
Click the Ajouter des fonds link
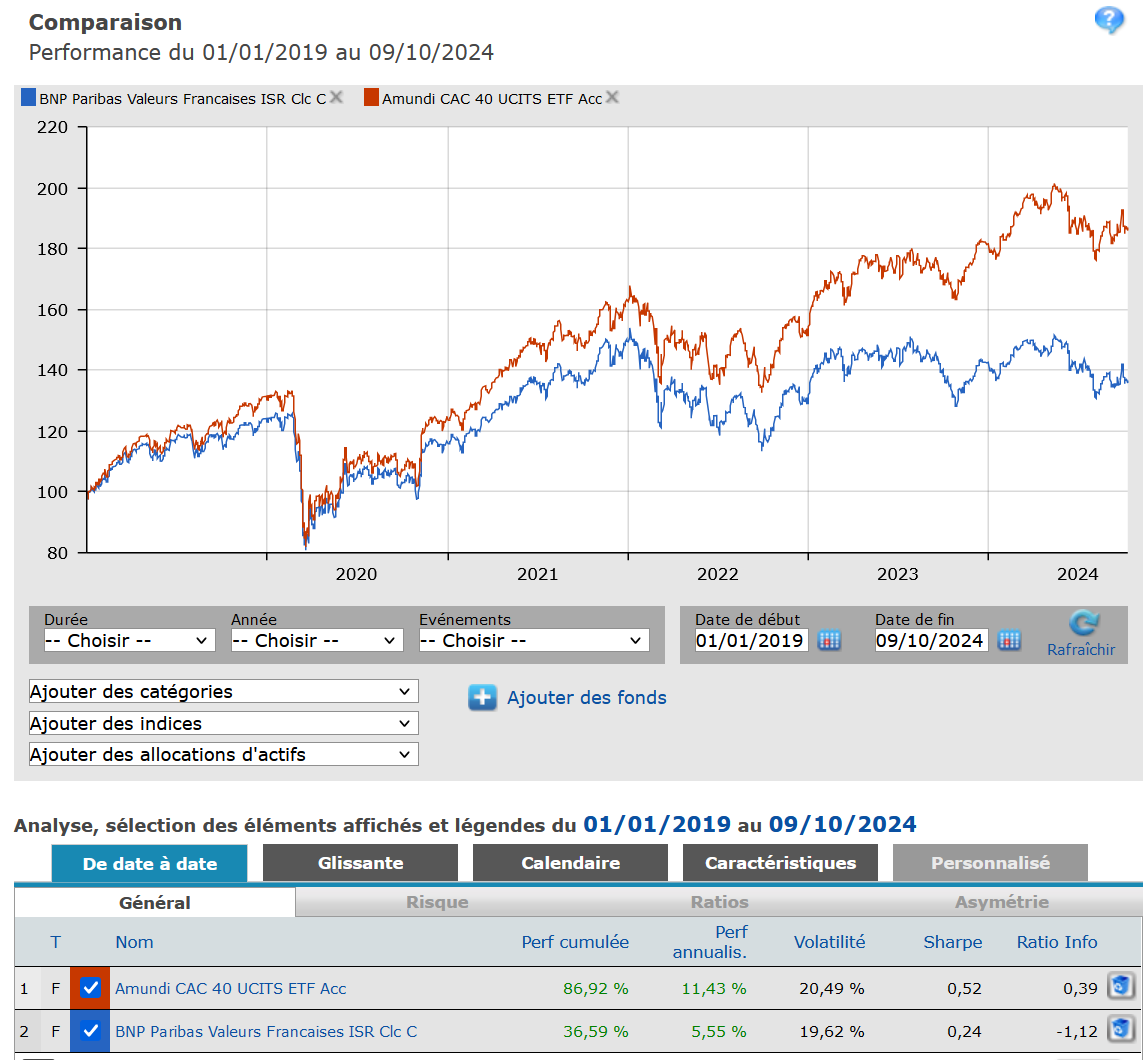(x=587, y=697)
